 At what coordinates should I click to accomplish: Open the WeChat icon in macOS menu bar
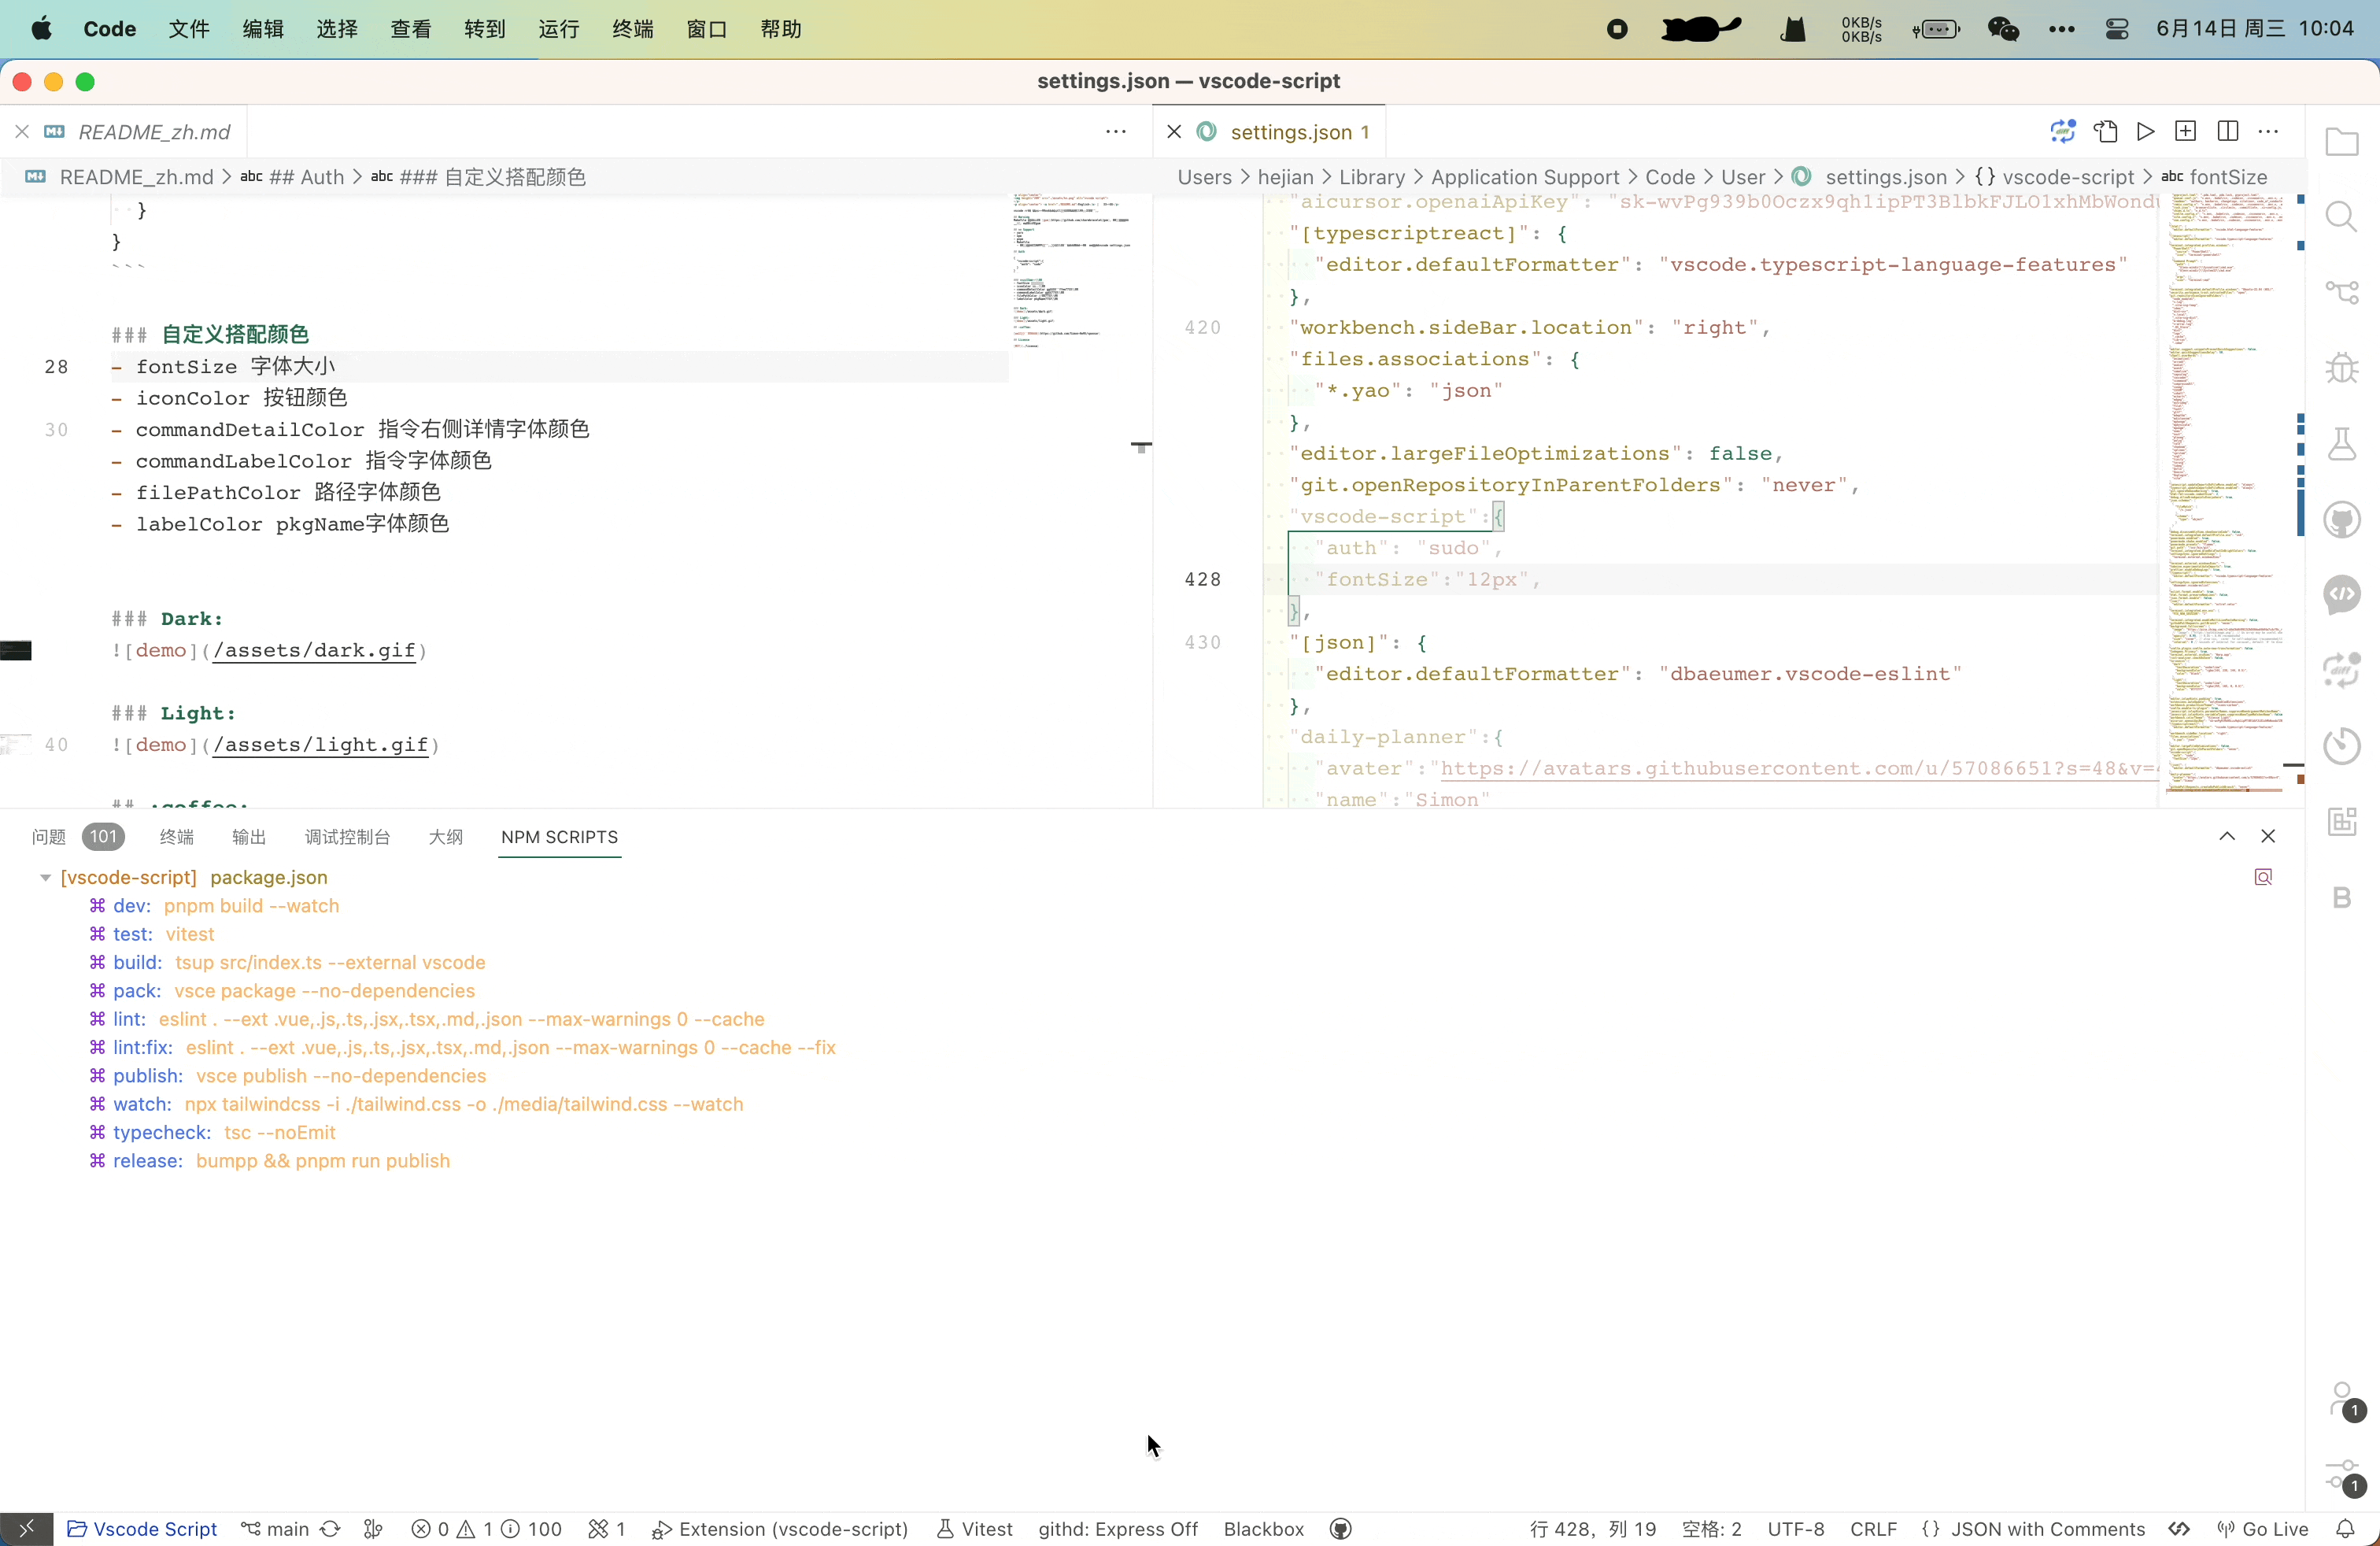[x=2003, y=29]
